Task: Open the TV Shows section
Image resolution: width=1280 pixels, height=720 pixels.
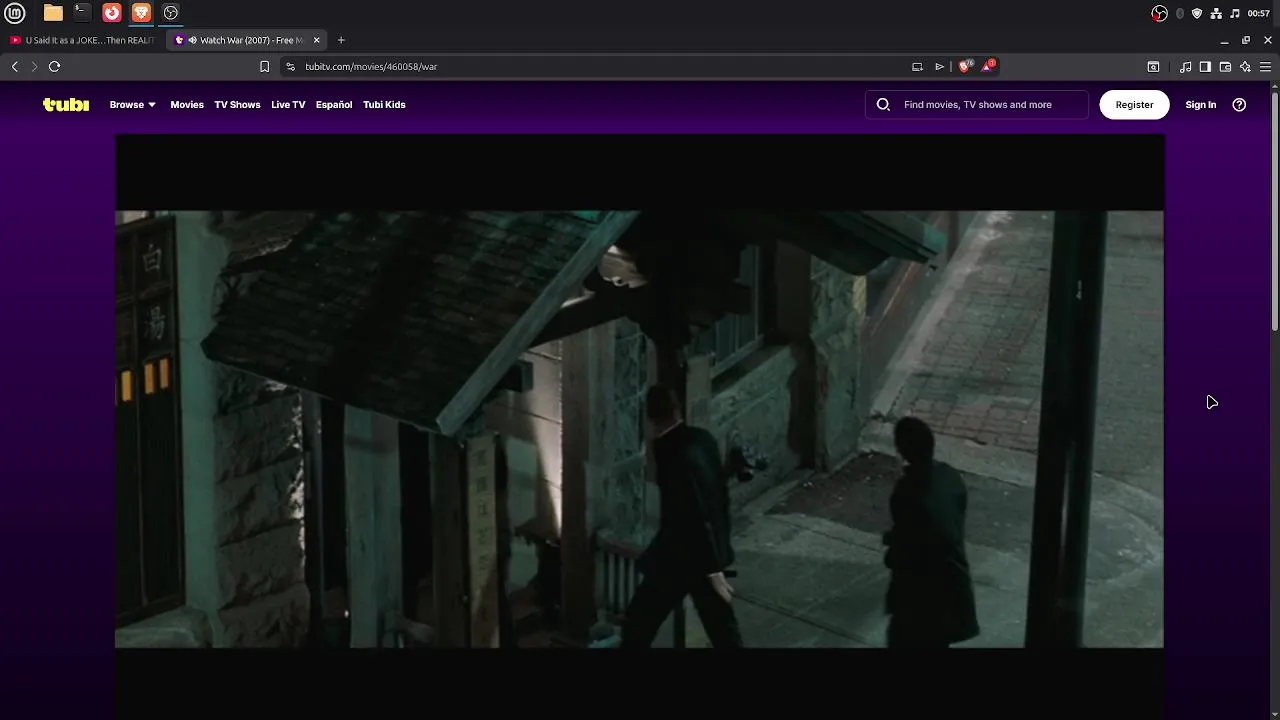Action: 237,105
